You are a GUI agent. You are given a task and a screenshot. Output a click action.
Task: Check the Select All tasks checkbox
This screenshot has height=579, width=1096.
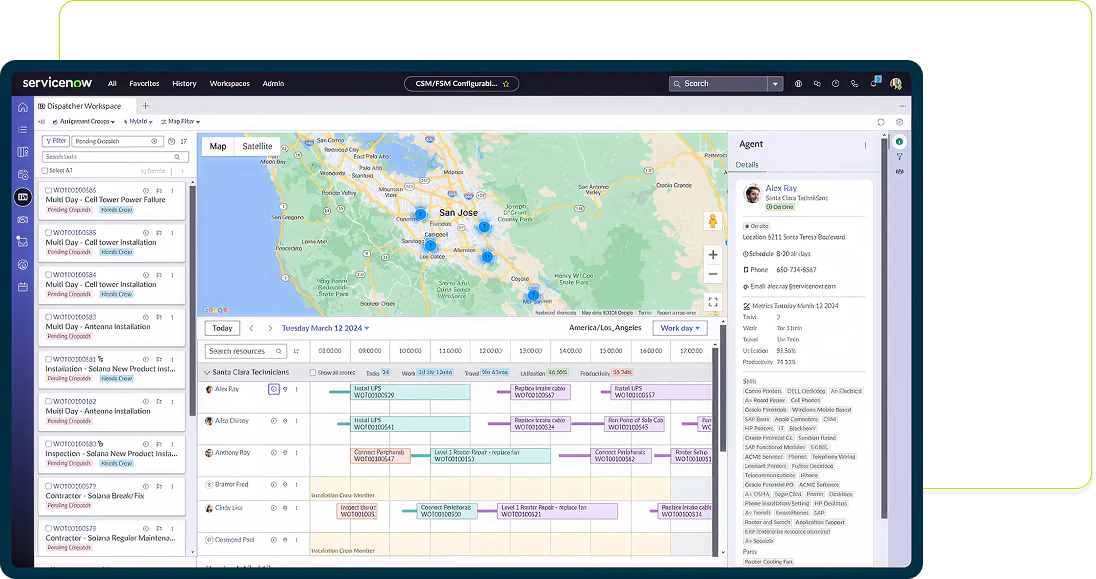tap(45, 171)
